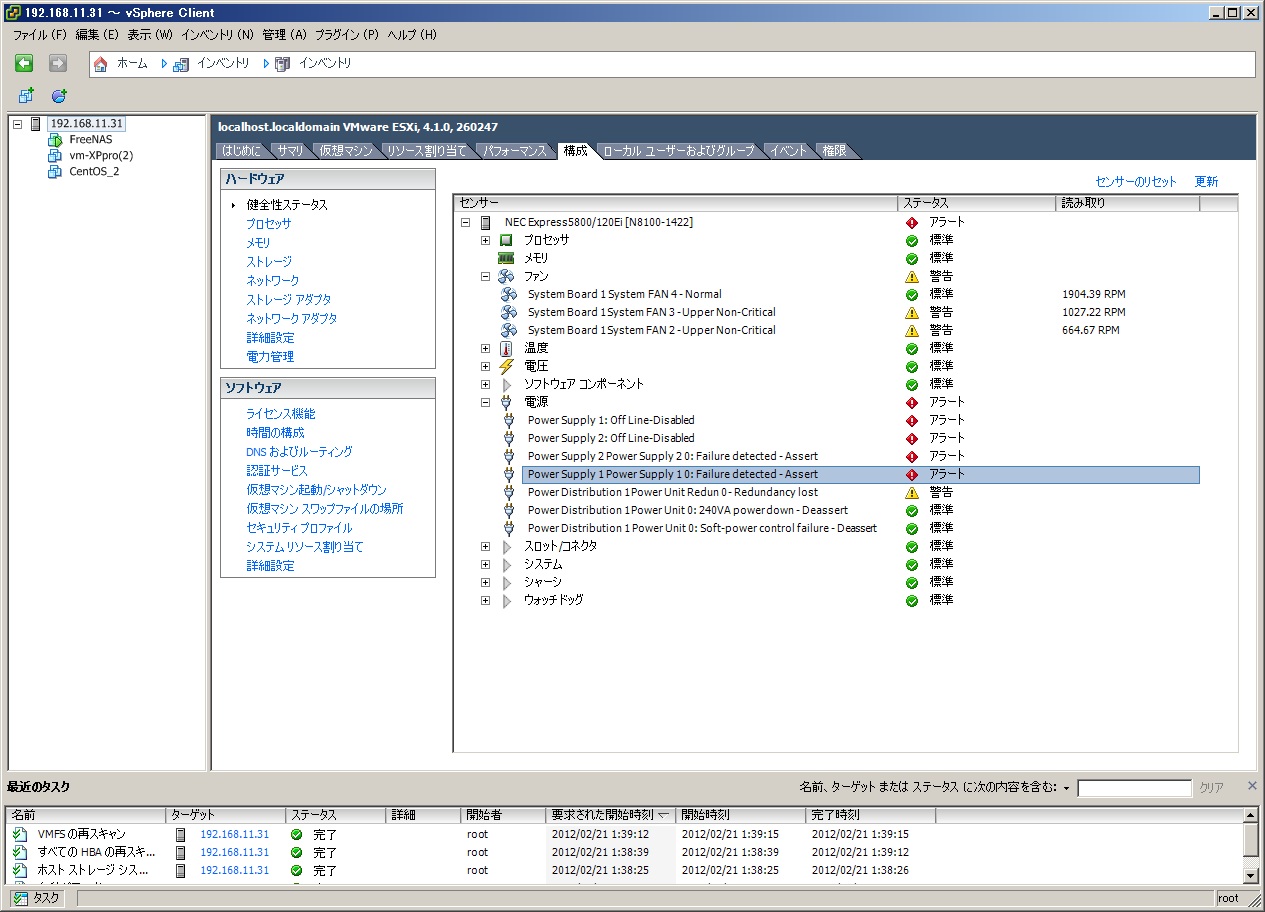The image size is (1265, 912).
Task: Switch to the イベント tab
Action: (x=788, y=151)
